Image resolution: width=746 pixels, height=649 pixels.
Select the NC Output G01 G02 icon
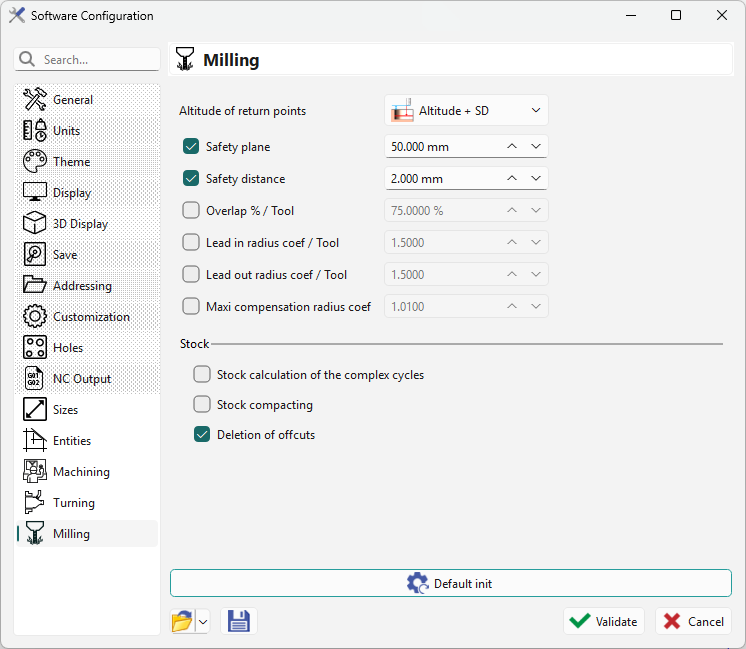click(35, 378)
